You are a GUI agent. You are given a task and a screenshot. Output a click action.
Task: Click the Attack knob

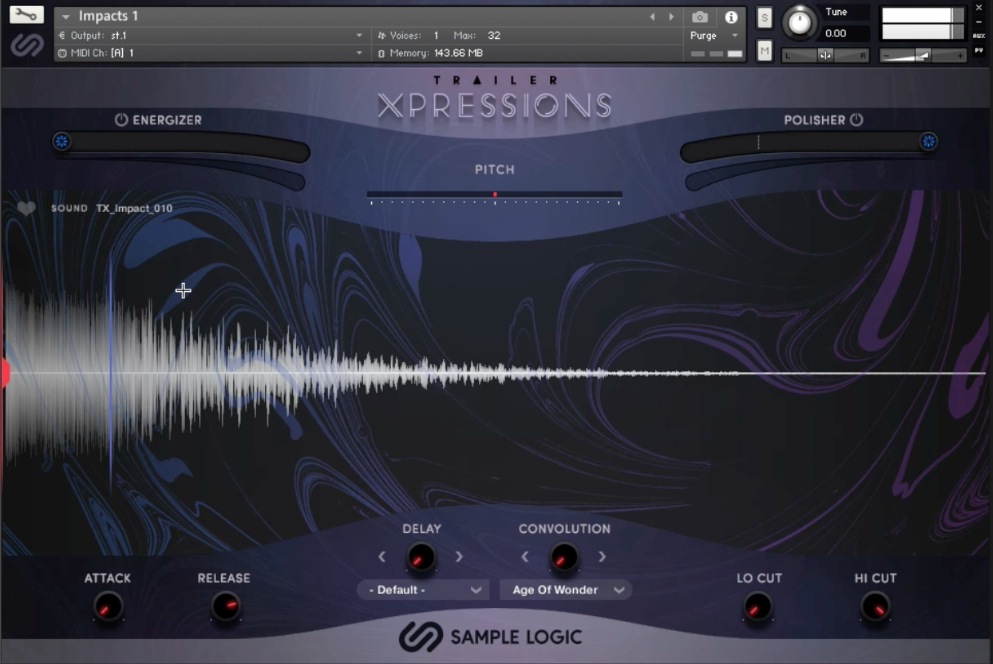[x=108, y=607]
